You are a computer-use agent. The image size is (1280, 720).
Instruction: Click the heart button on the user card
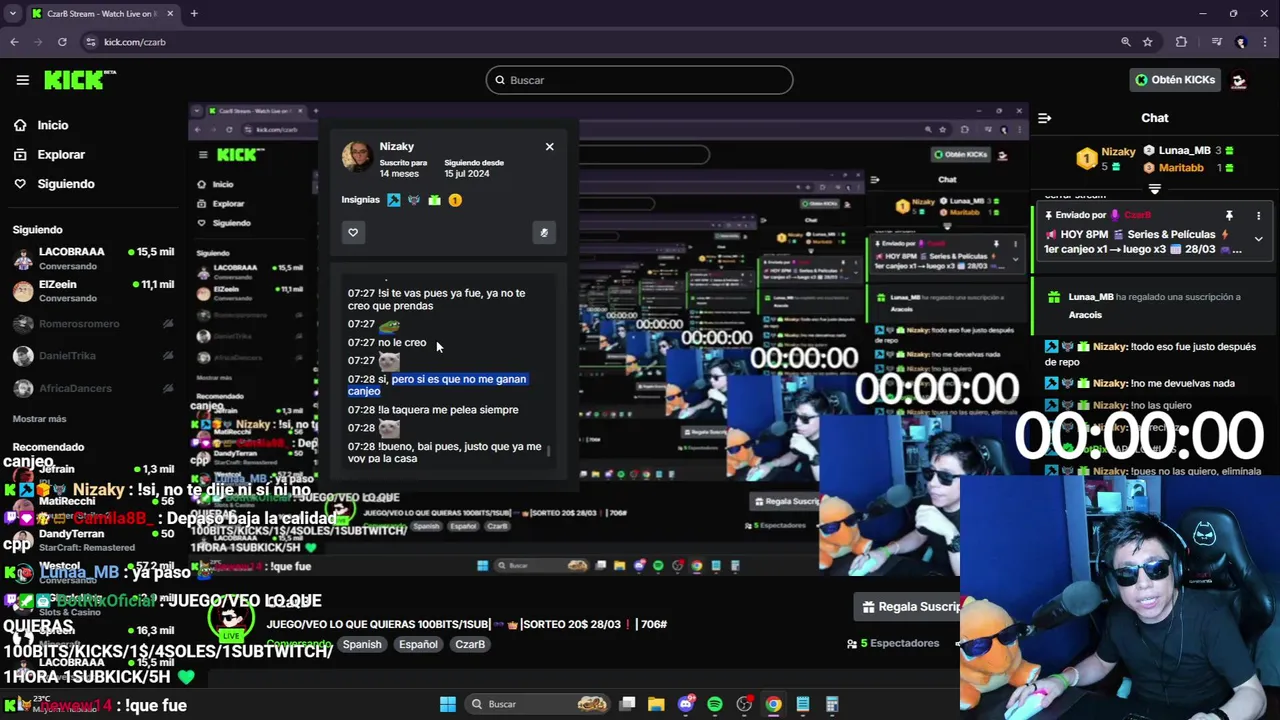353,232
